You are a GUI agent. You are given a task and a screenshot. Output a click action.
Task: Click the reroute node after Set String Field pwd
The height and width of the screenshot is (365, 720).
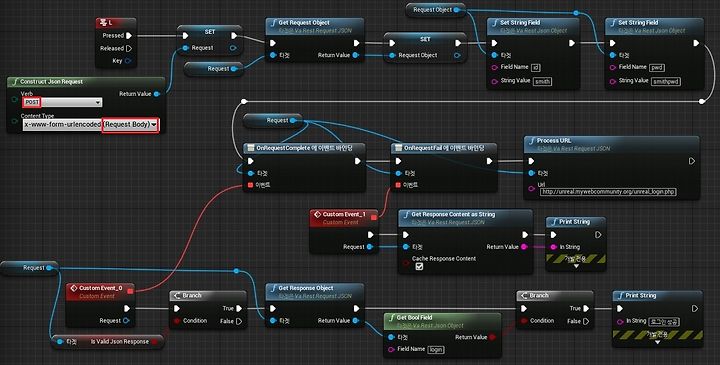pyautogui.click(x=702, y=101)
